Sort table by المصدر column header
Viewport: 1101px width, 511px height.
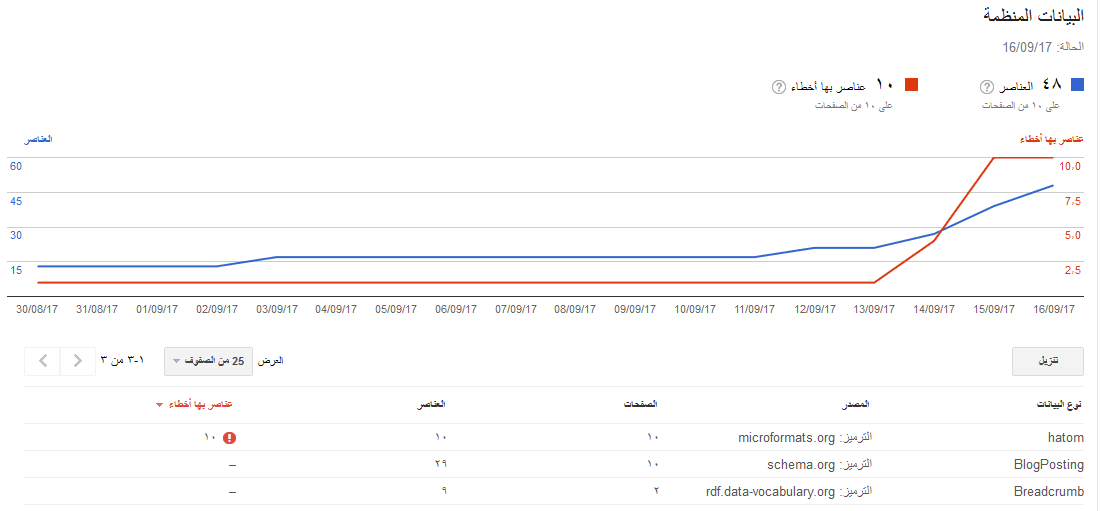tap(853, 405)
